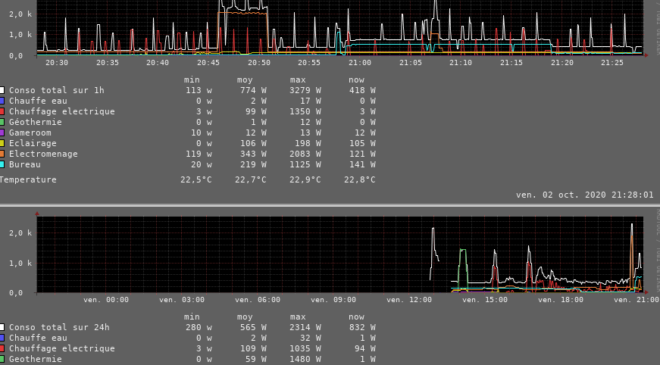The height and width of the screenshot is (365, 660).
Task: Click the '21:25' time axis label
Action: coord(612,63)
